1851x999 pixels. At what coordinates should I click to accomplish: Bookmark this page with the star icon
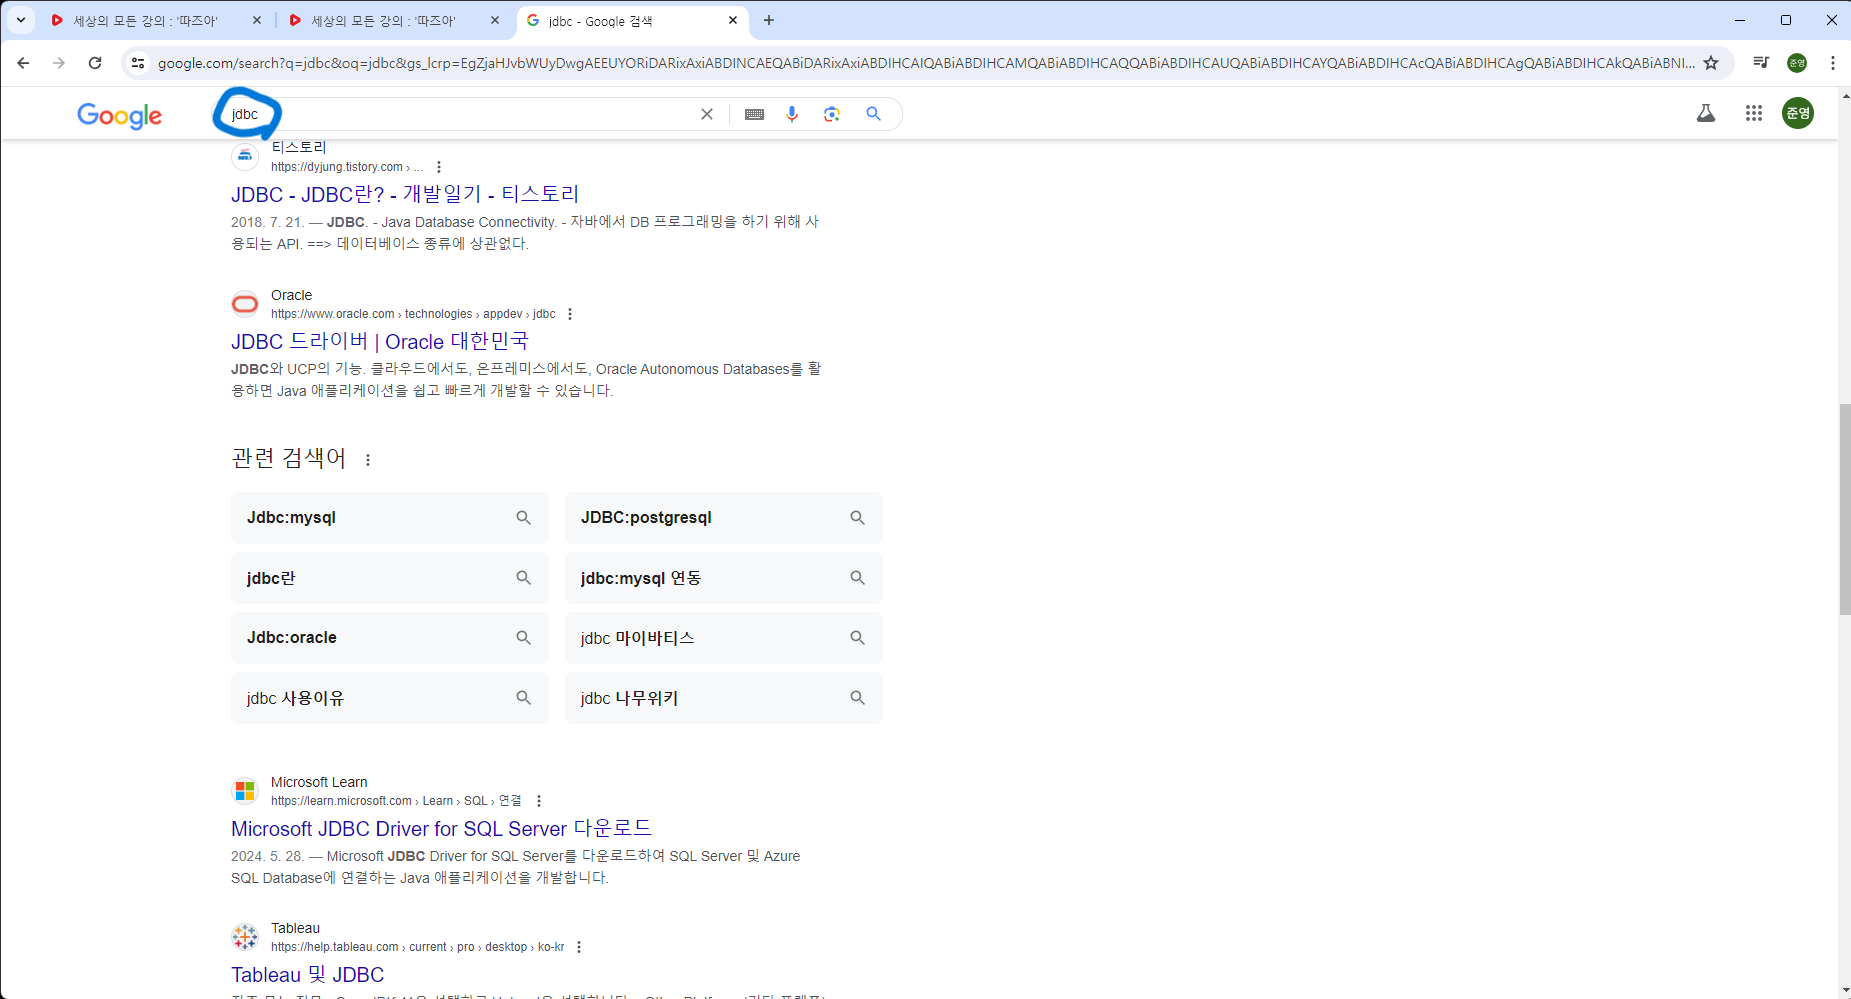point(1711,63)
